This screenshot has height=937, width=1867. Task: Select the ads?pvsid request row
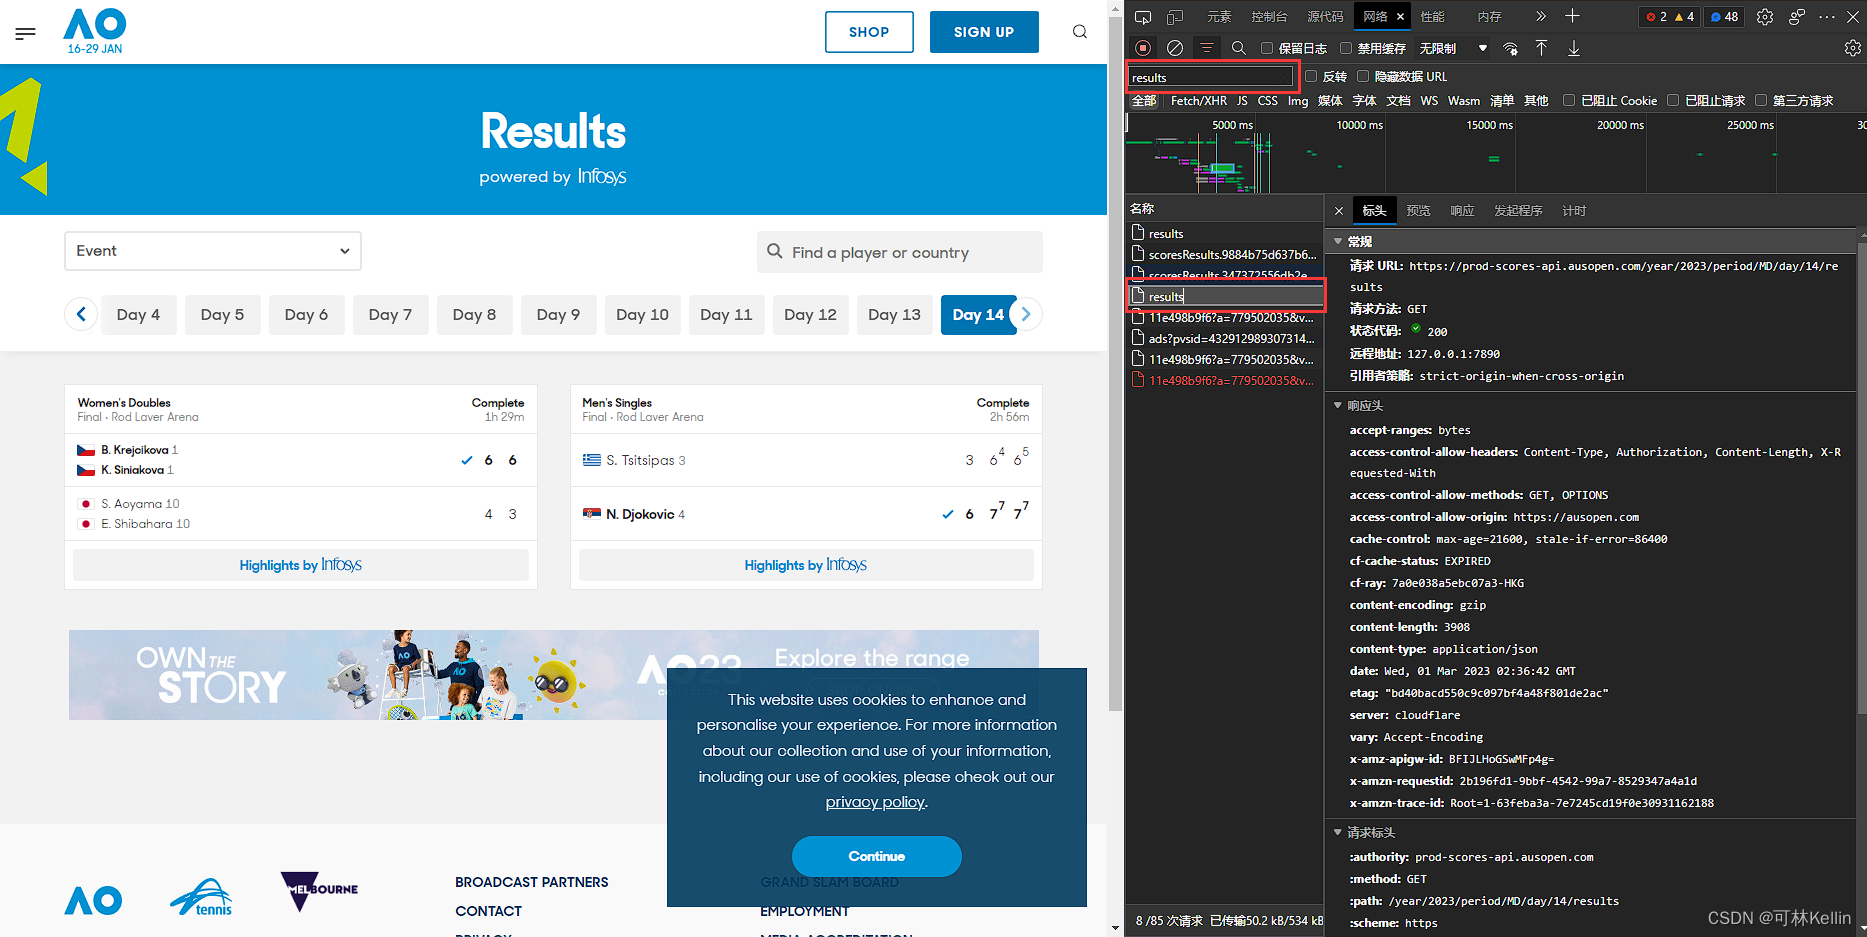1225,339
